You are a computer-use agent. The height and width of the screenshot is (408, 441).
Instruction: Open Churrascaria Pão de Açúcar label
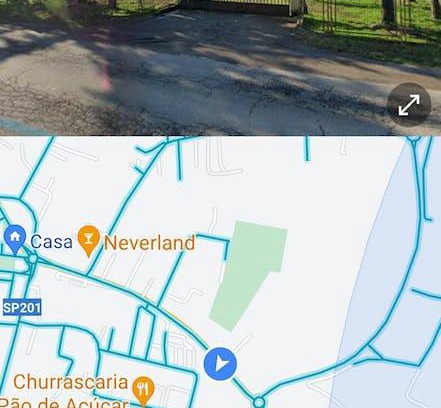pos(70,390)
